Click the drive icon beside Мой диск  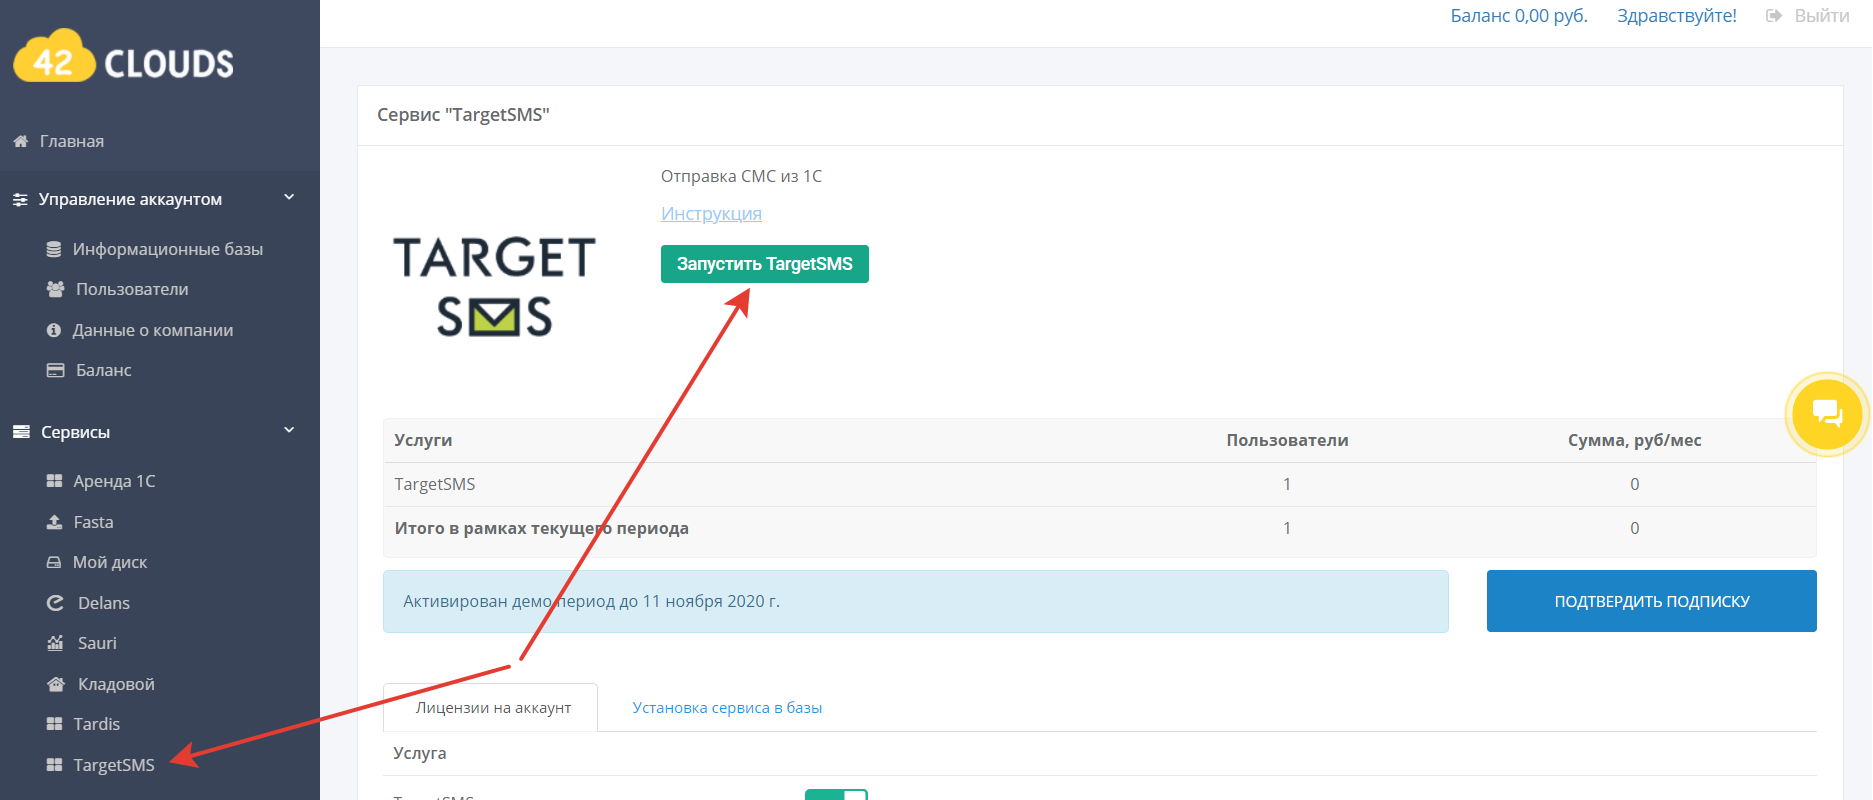54,562
